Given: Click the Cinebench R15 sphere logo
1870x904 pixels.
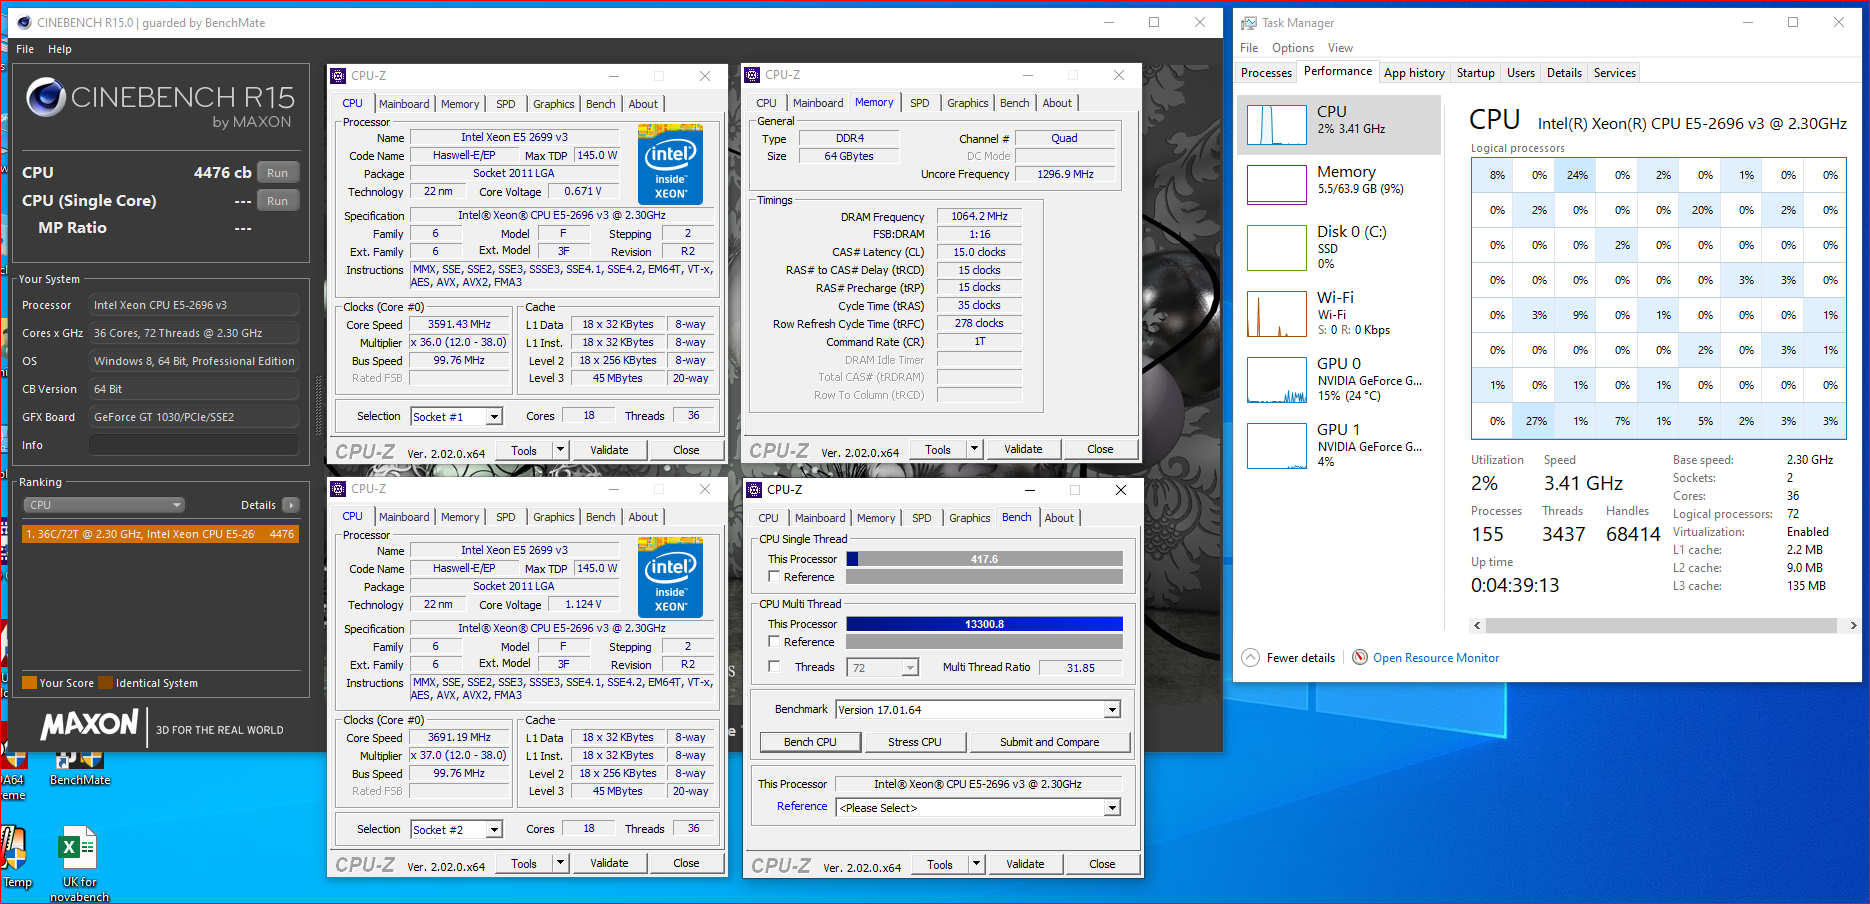Looking at the screenshot, I should click(46, 97).
